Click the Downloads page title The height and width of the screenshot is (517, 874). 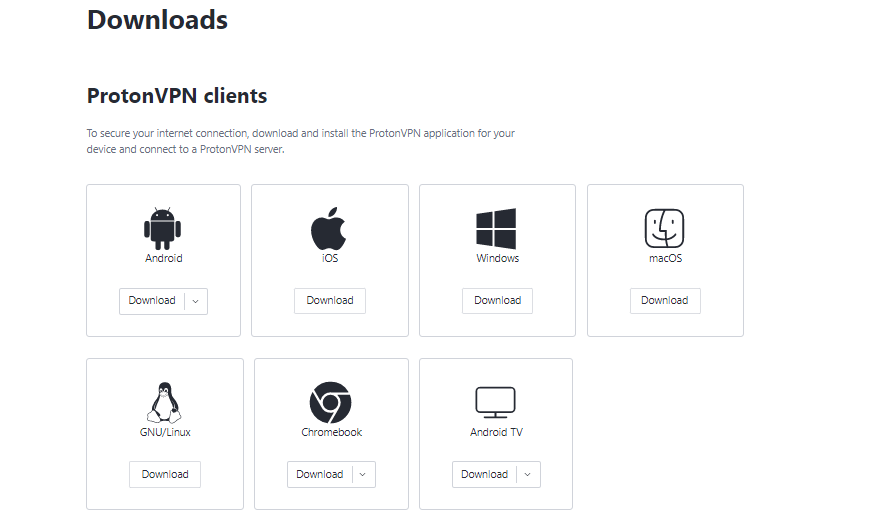point(157,20)
